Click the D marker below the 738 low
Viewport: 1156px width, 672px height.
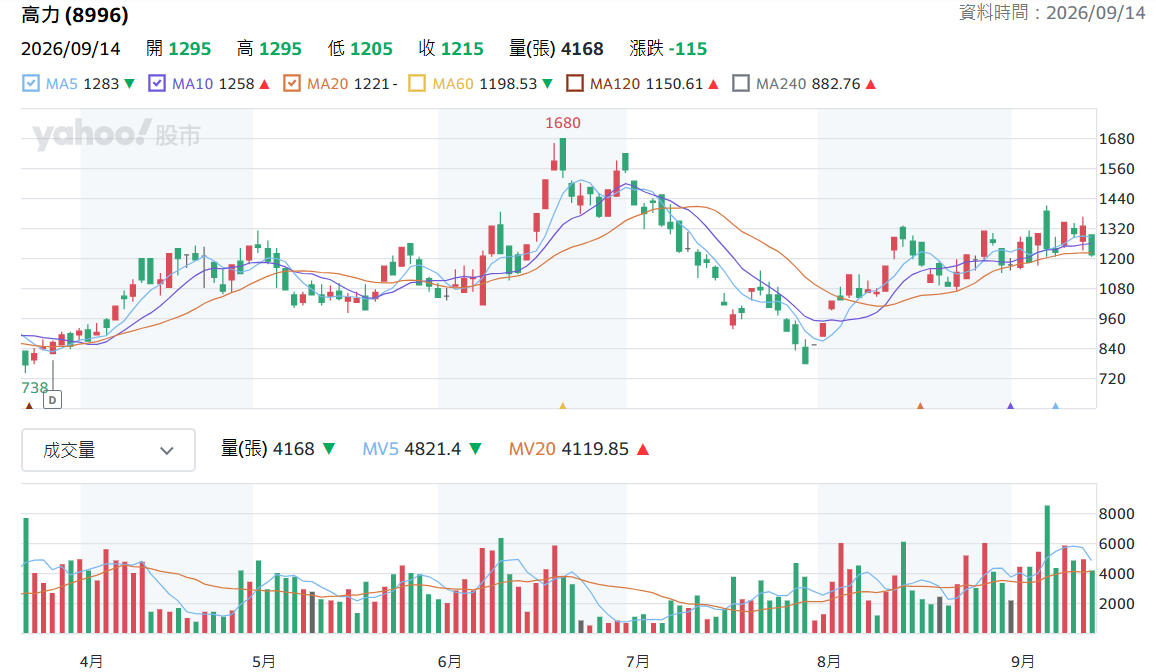(52, 400)
